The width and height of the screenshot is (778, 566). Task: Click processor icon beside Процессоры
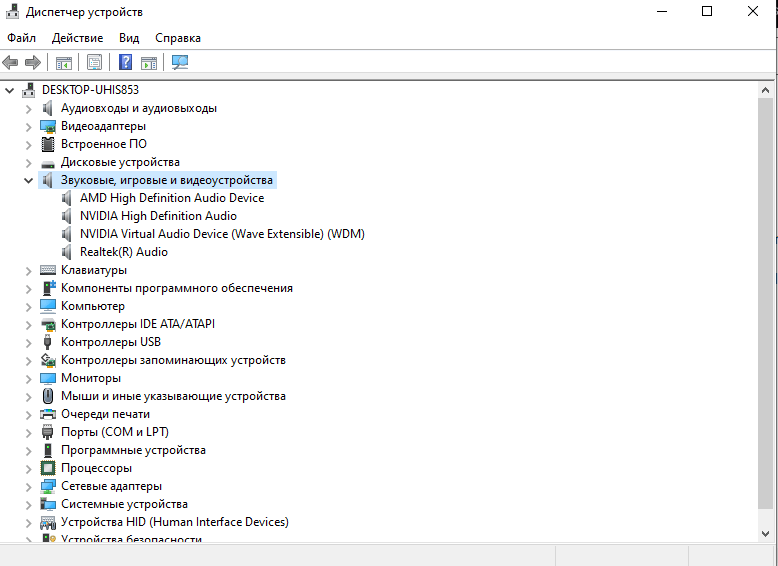point(48,468)
